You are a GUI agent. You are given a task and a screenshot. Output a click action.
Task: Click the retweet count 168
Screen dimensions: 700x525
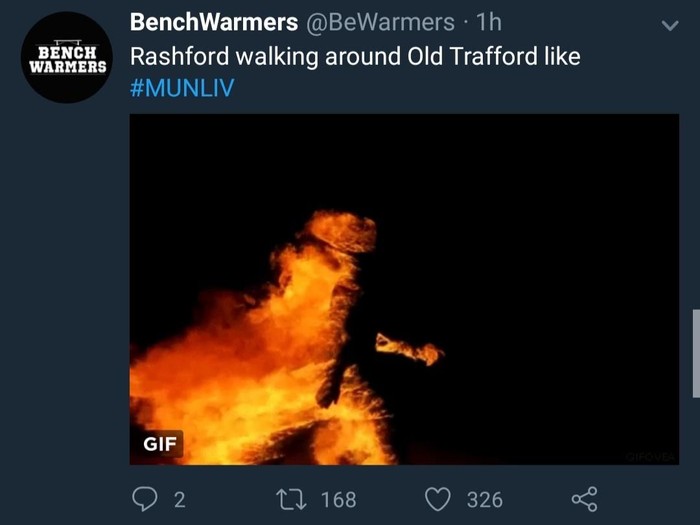tap(339, 500)
